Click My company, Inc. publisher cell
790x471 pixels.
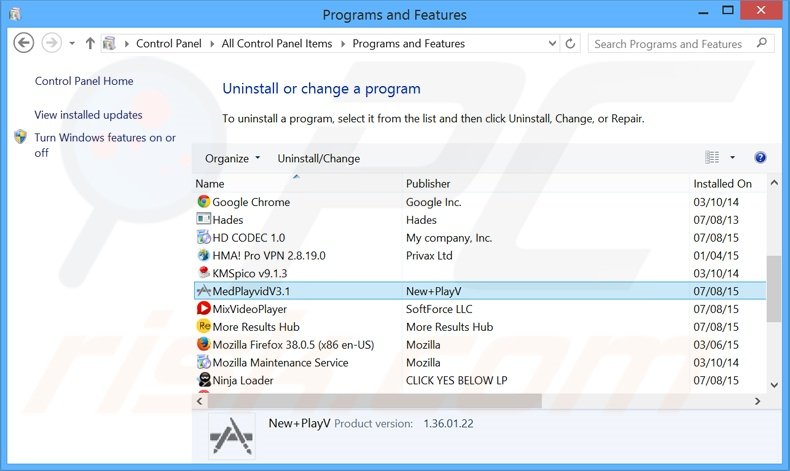coord(449,238)
